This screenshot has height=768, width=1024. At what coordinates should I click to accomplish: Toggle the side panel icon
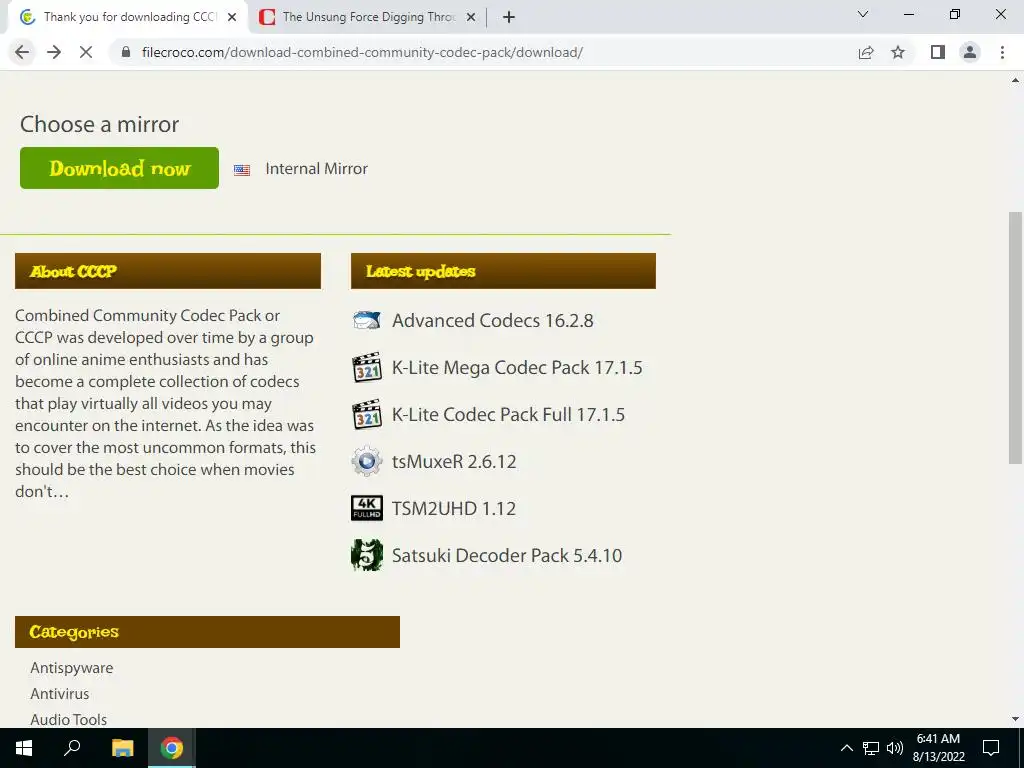click(x=938, y=52)
